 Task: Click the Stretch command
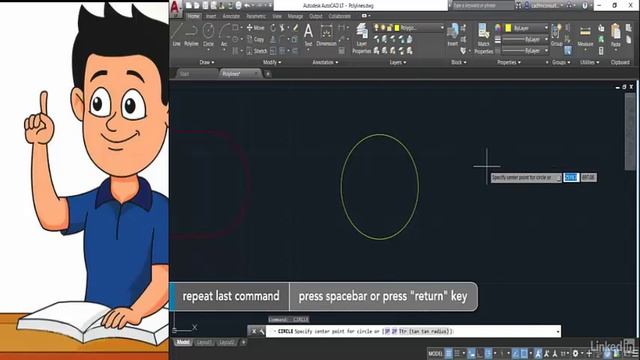point(257,51)
